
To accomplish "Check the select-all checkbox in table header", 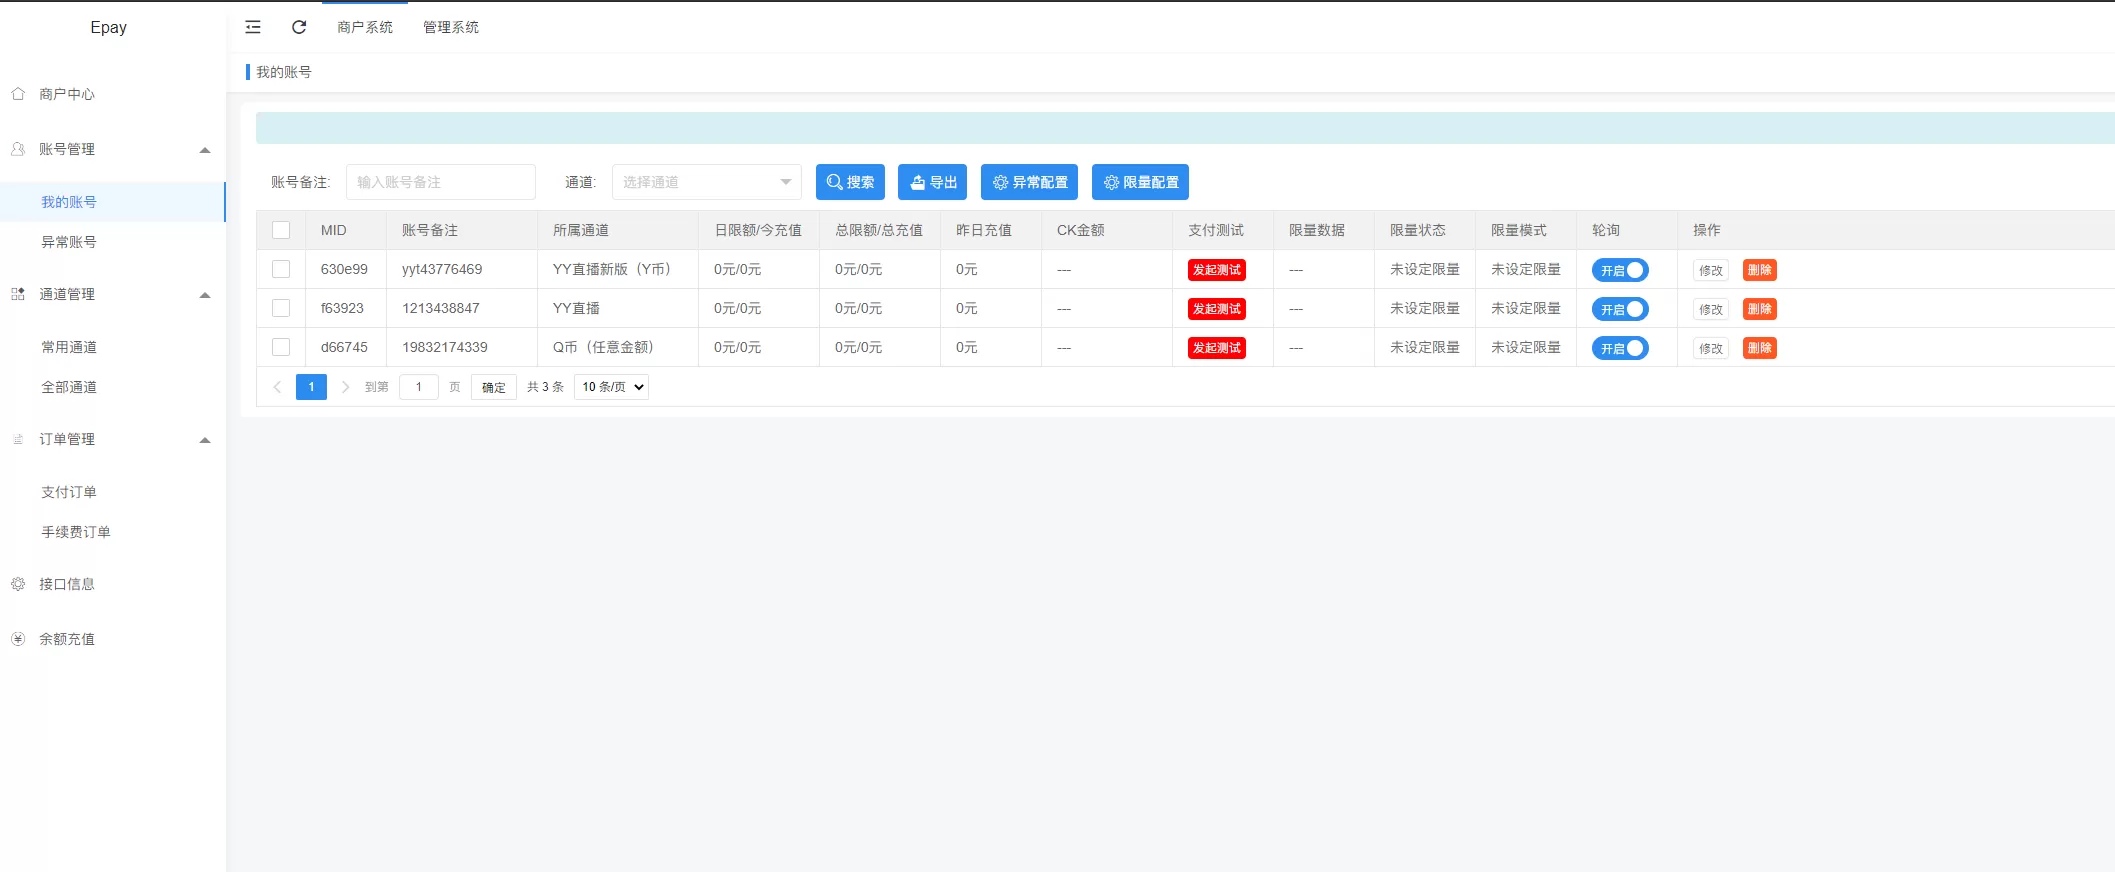I will pos(281,230).
